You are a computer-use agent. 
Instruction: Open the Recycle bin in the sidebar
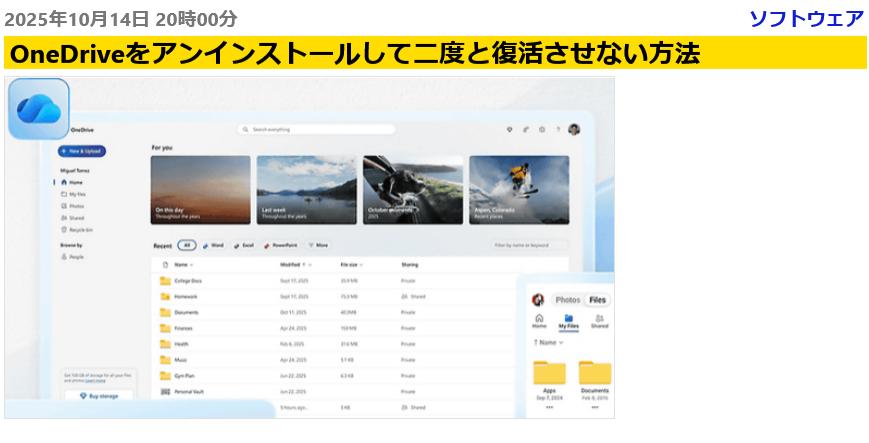(x=78, y=229)
